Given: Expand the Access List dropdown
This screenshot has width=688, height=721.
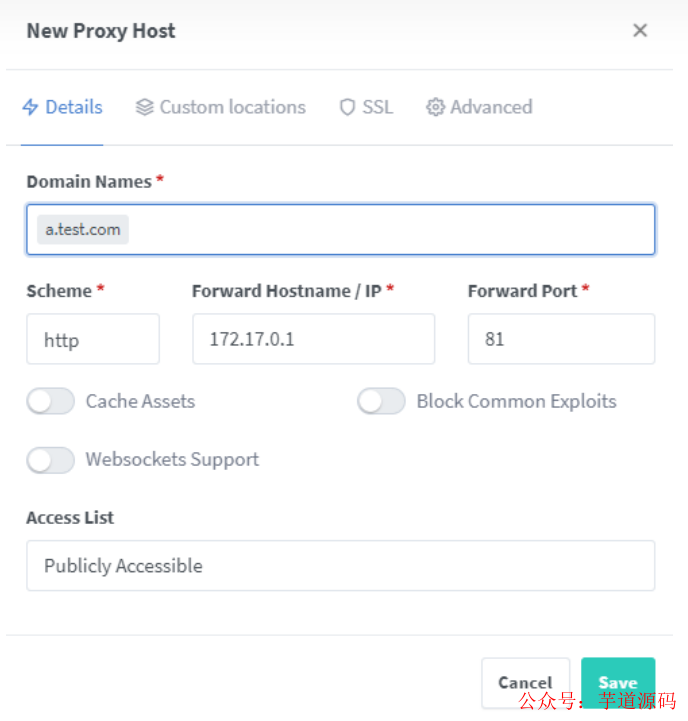Looking at the screenshot, I should (340, 566).
